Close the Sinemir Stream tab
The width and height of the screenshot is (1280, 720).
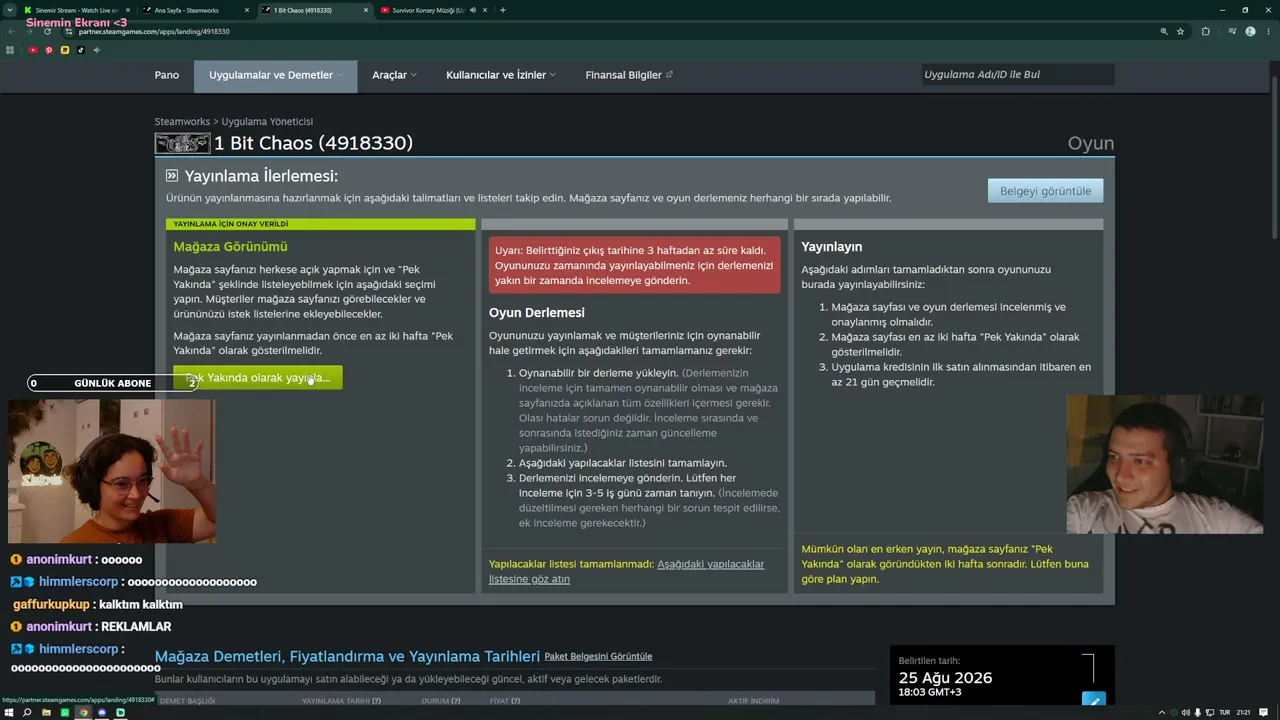[x=127, y=10]
